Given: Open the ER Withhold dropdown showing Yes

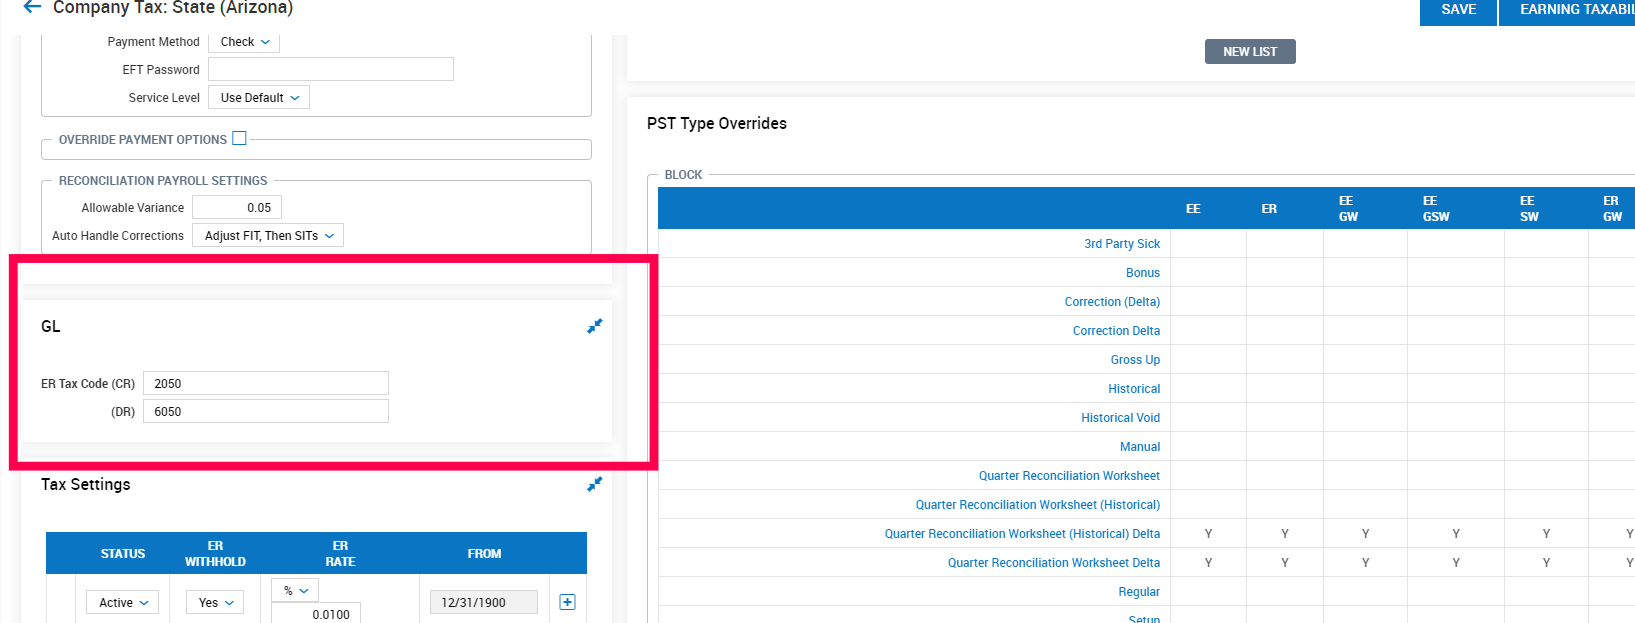Looking at the screenshot, I should click(215, 602).
